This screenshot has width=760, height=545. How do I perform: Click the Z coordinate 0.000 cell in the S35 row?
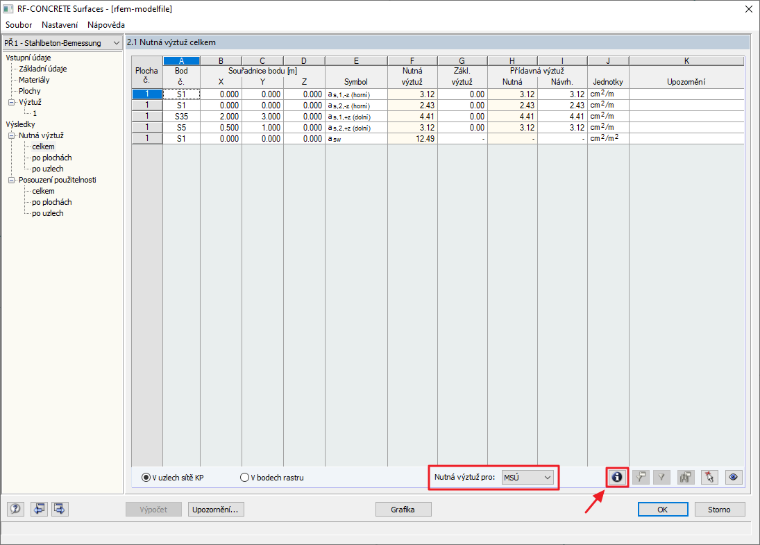(304, 116)
